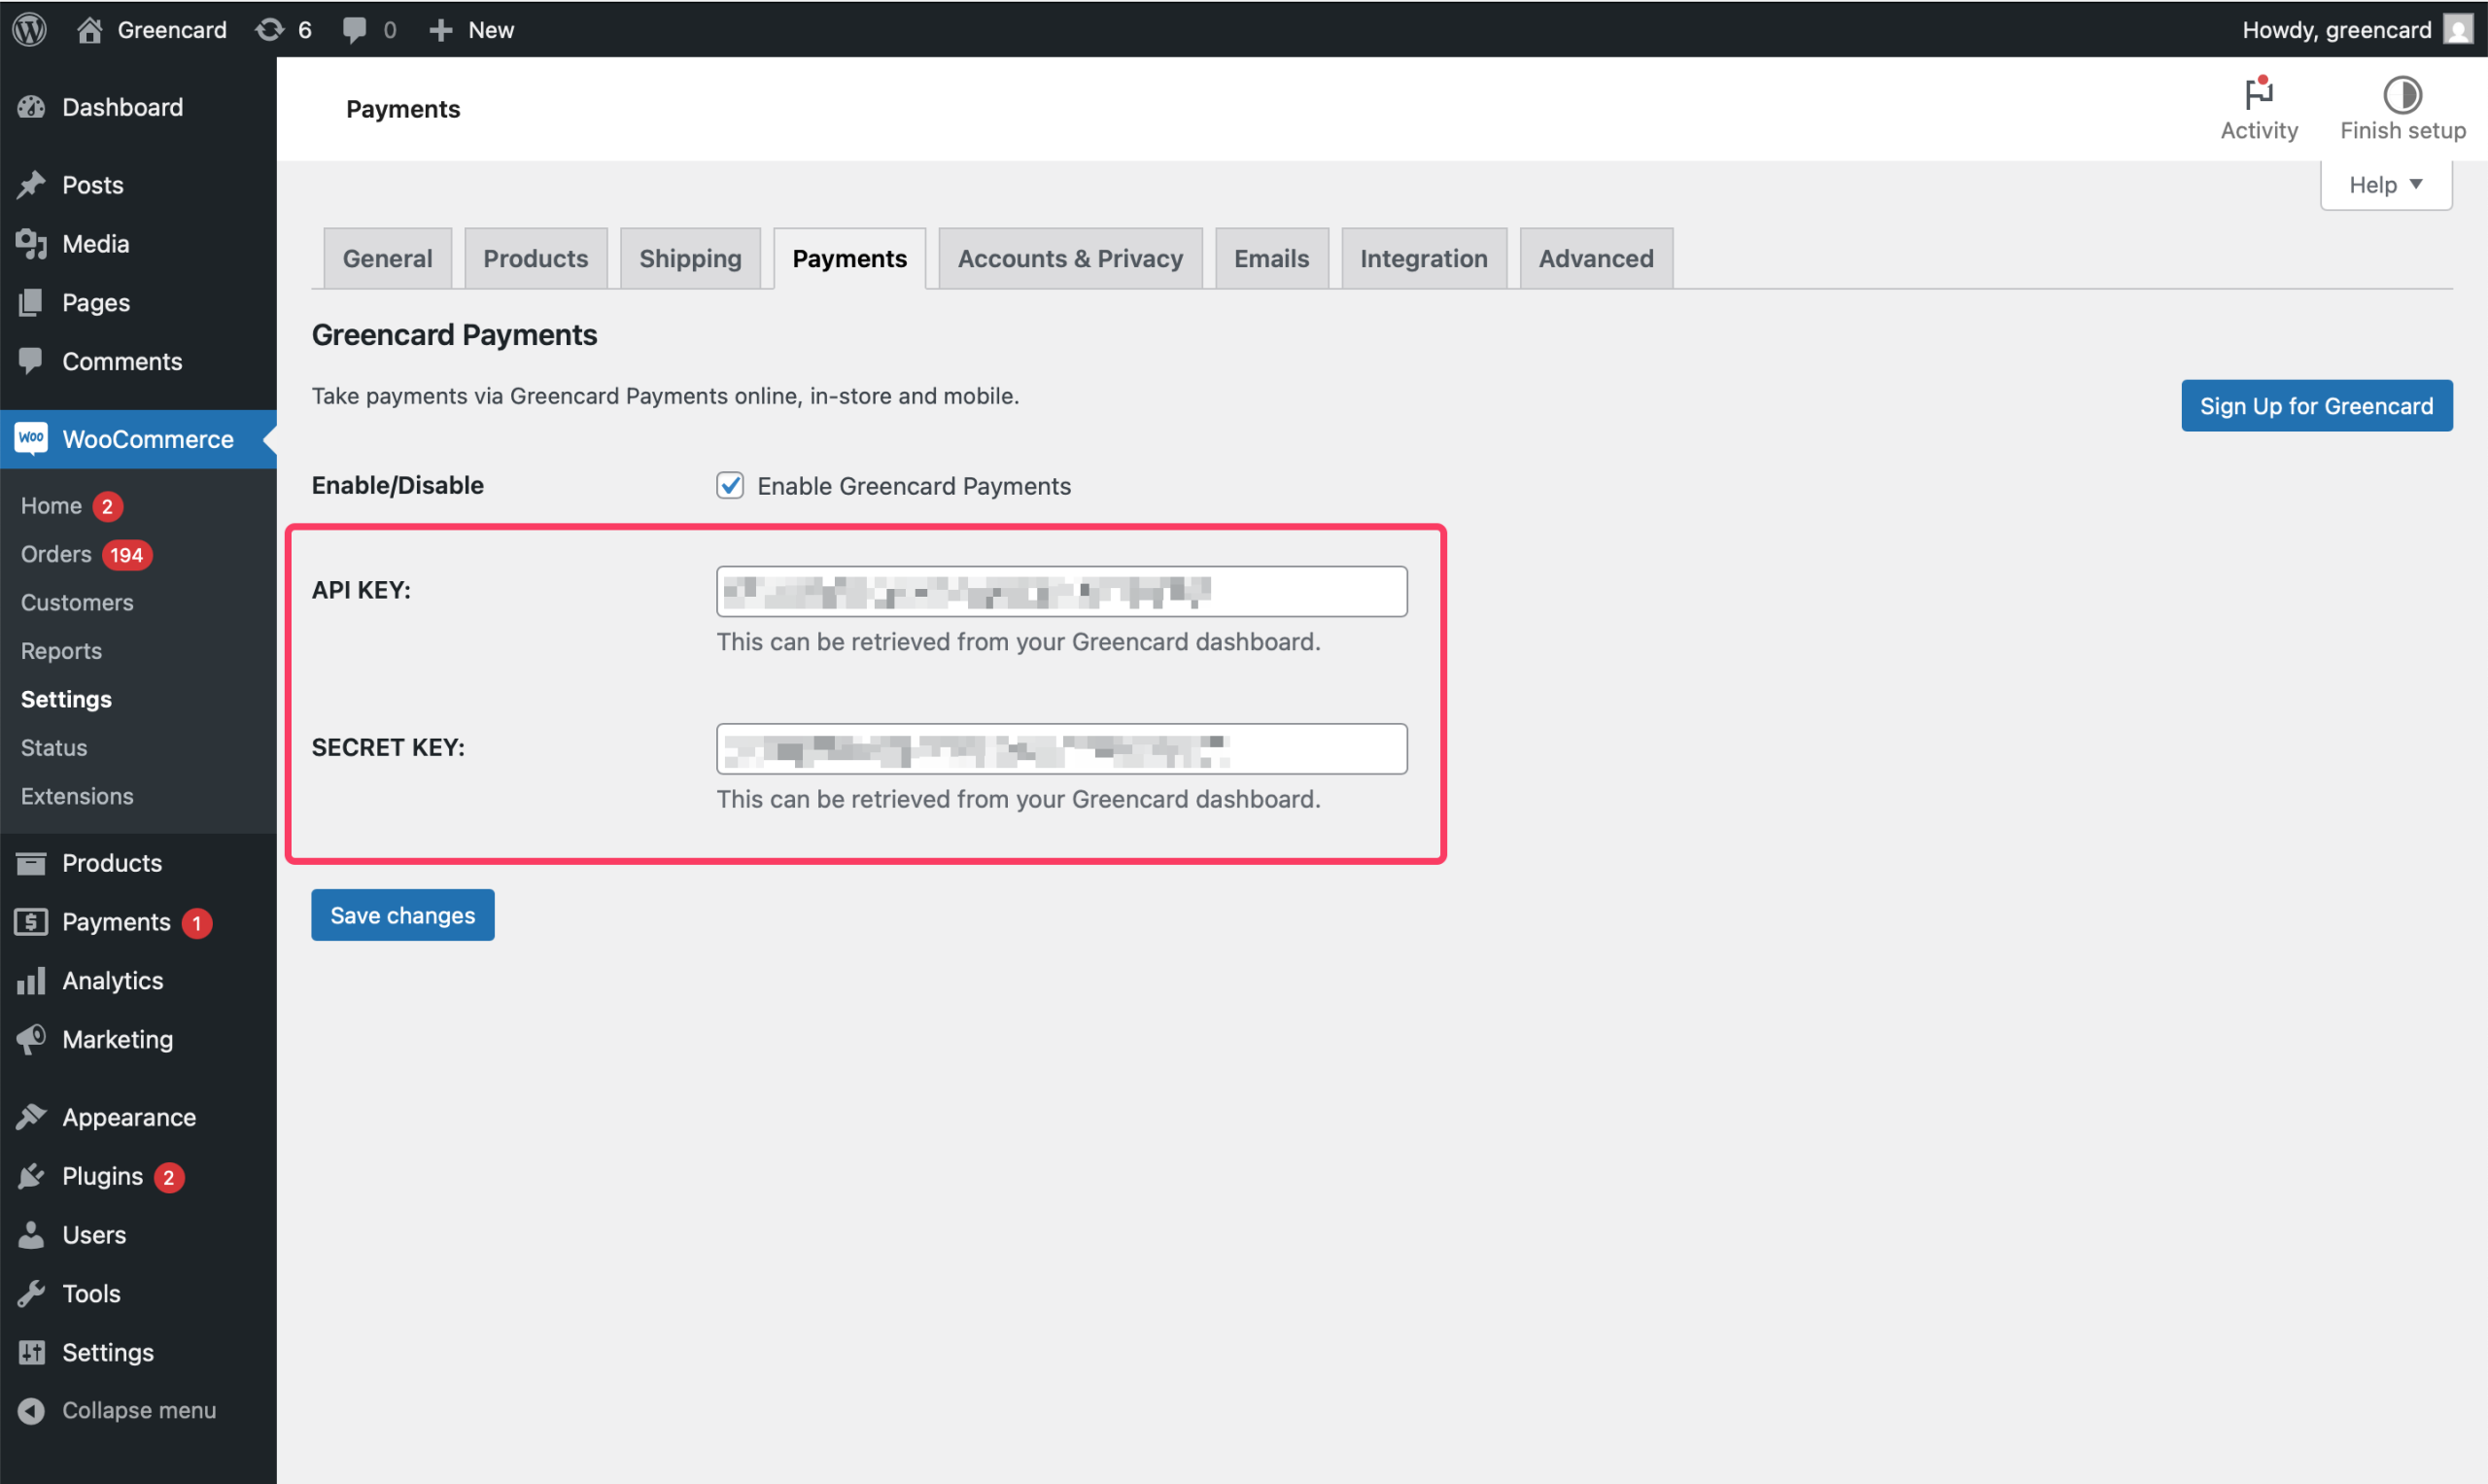Open Plugins in the sidebar
Viewport: 2488px width, 1484px height.
click(102, 1176)
